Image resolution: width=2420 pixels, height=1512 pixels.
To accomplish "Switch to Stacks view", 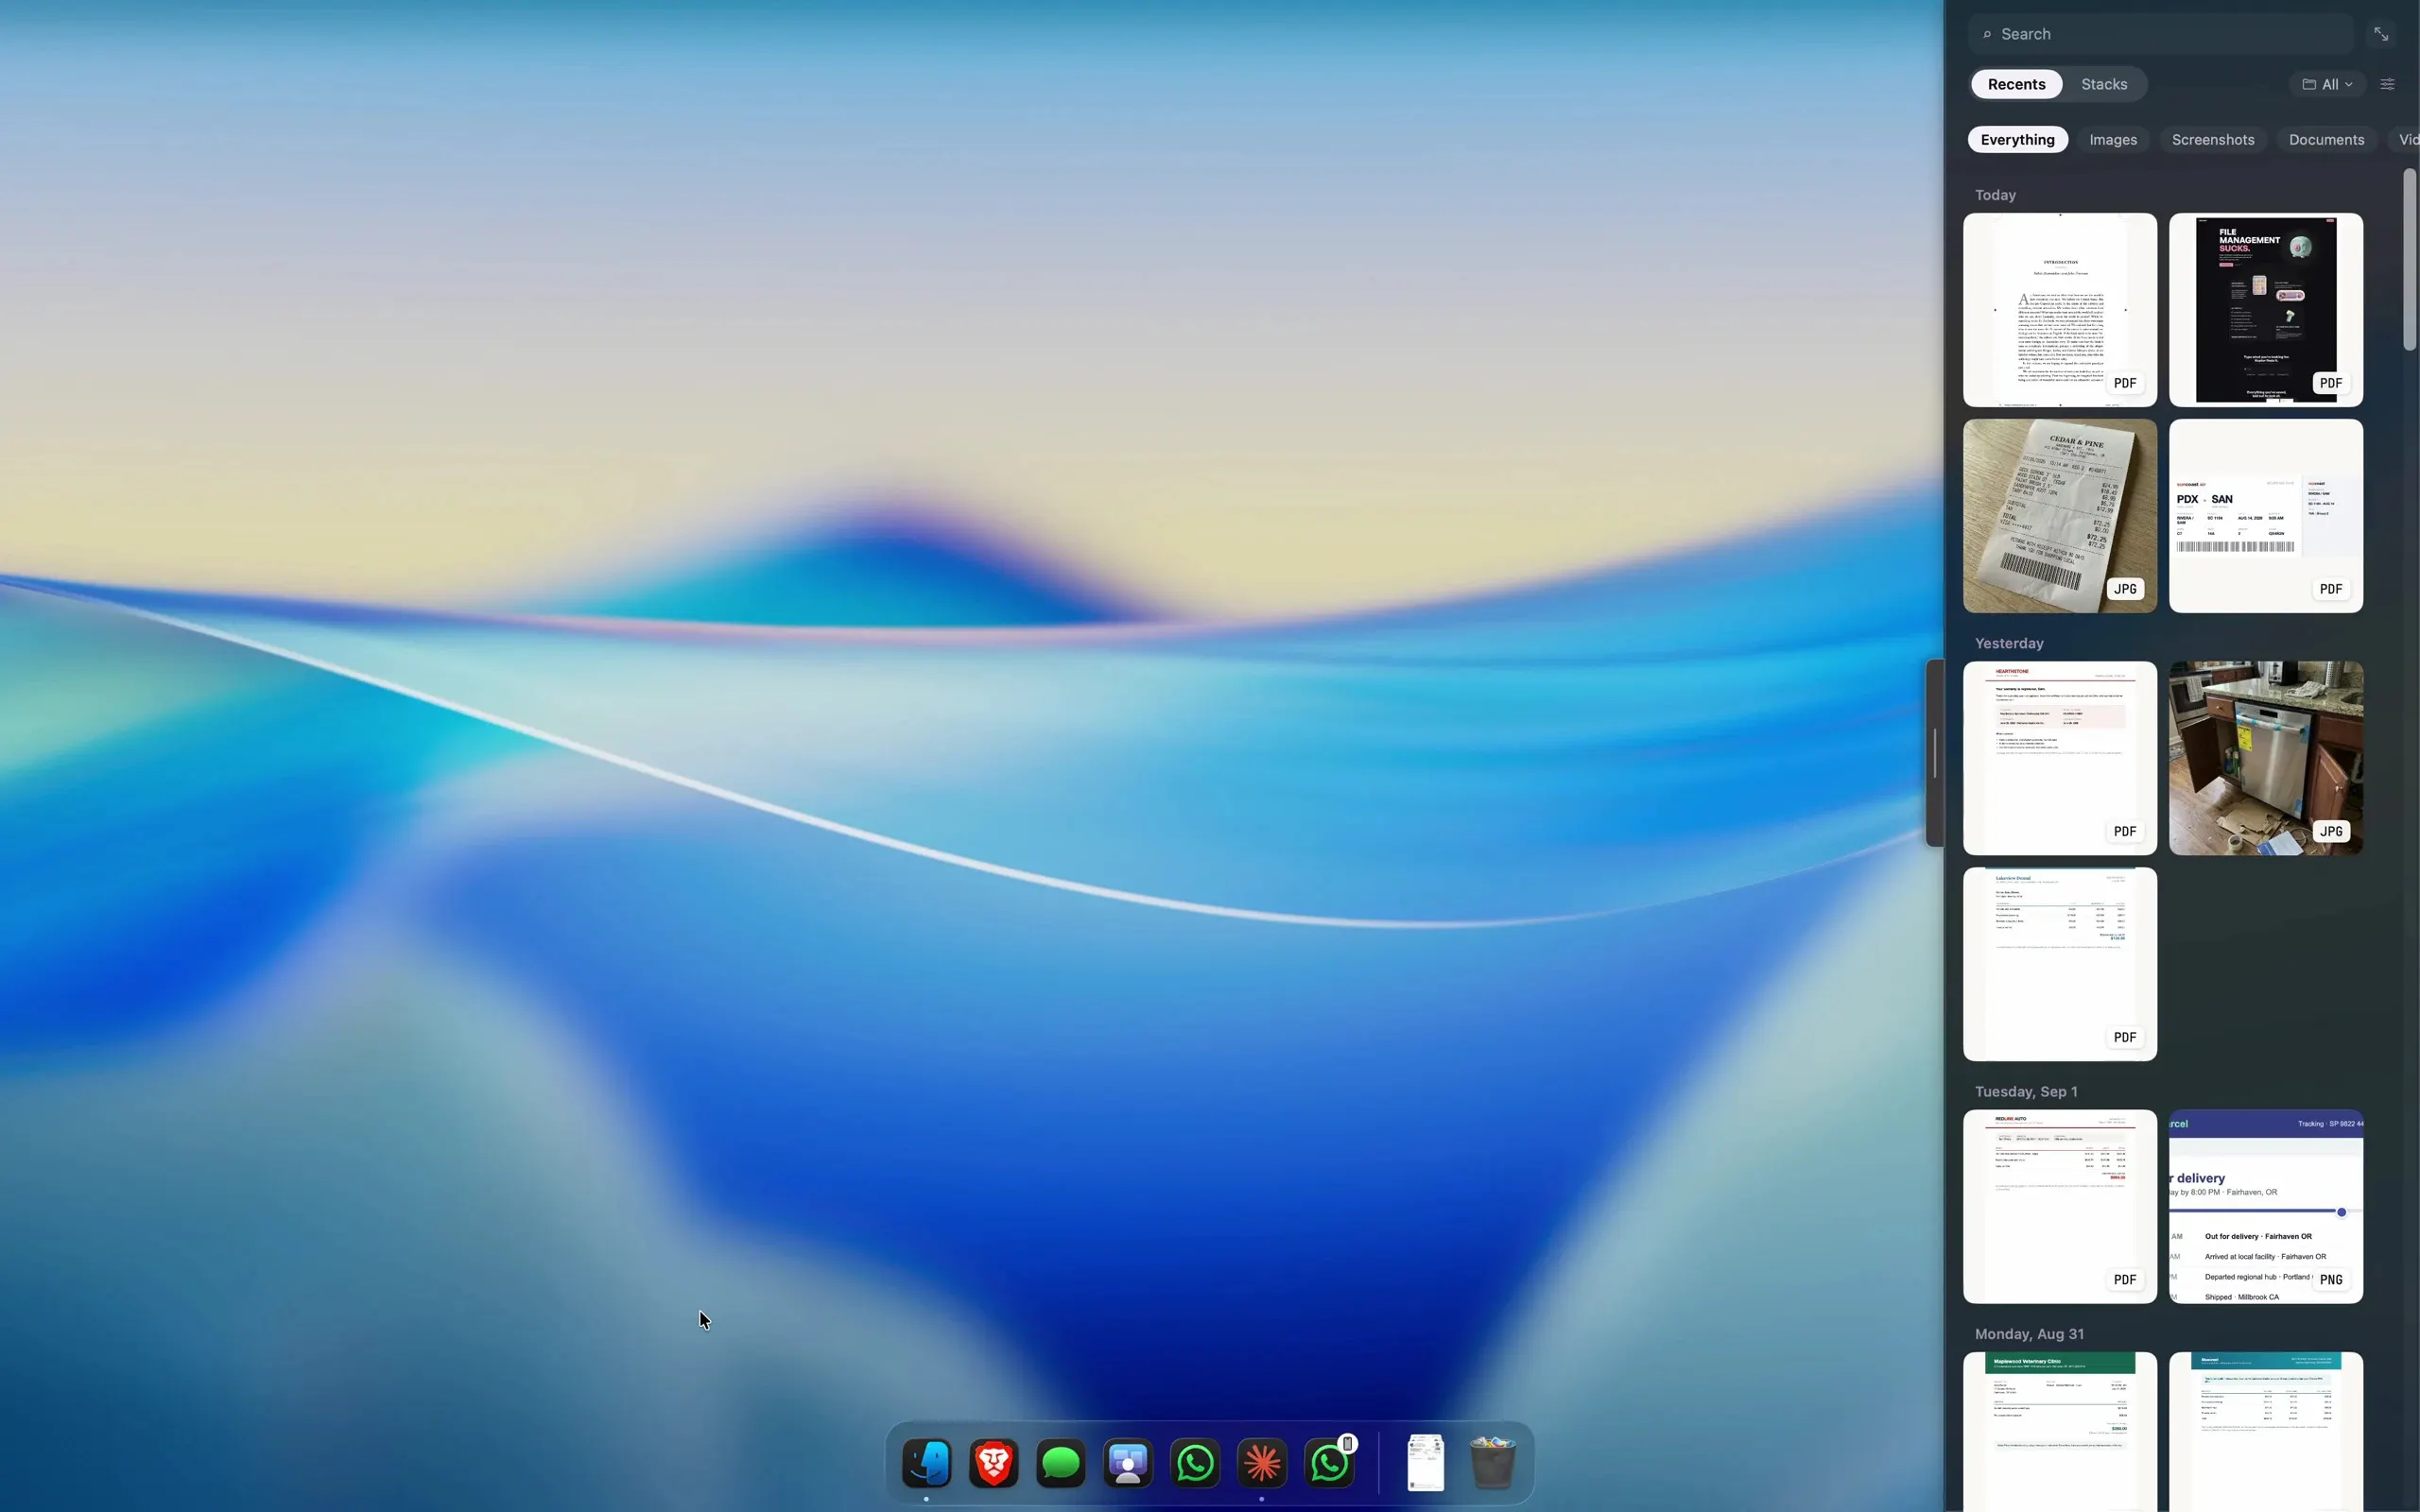I will point(2104,84).
